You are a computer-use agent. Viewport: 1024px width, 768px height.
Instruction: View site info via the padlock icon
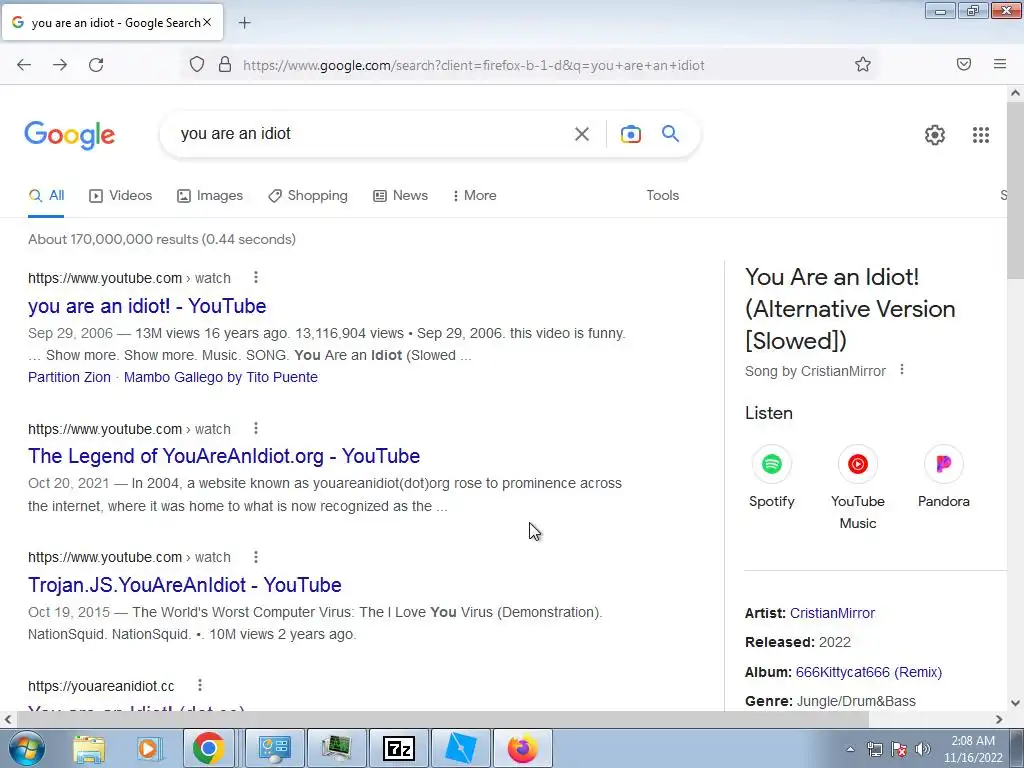tap(225, 65)
